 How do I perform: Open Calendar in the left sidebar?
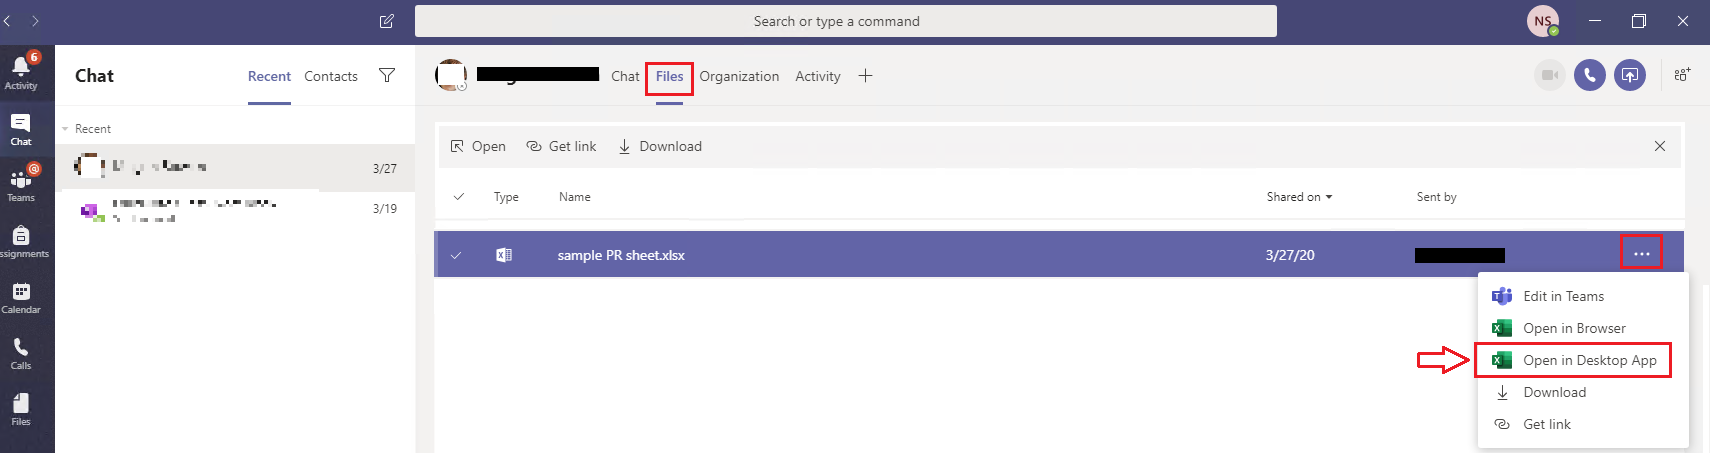[x=21, y=297]
